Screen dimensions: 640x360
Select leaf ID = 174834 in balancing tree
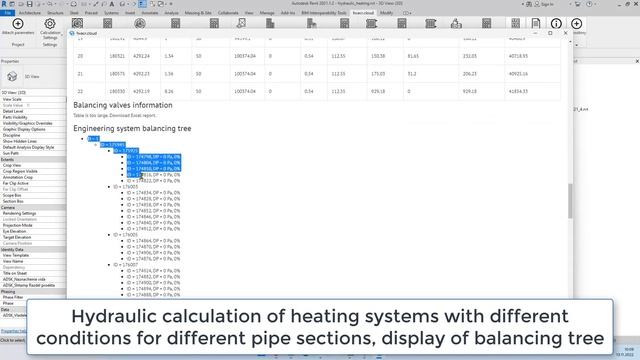point(153,193)
